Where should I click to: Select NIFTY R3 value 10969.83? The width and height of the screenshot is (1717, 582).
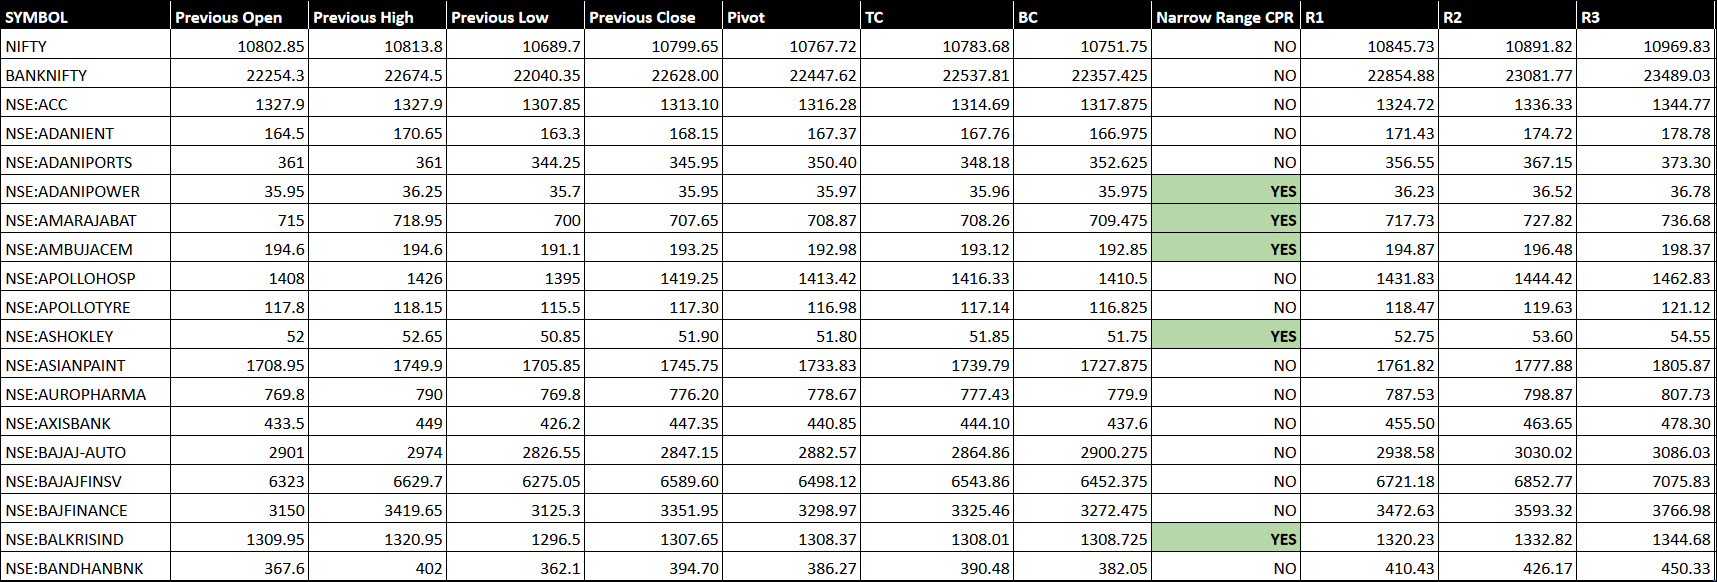[1646, 46]
